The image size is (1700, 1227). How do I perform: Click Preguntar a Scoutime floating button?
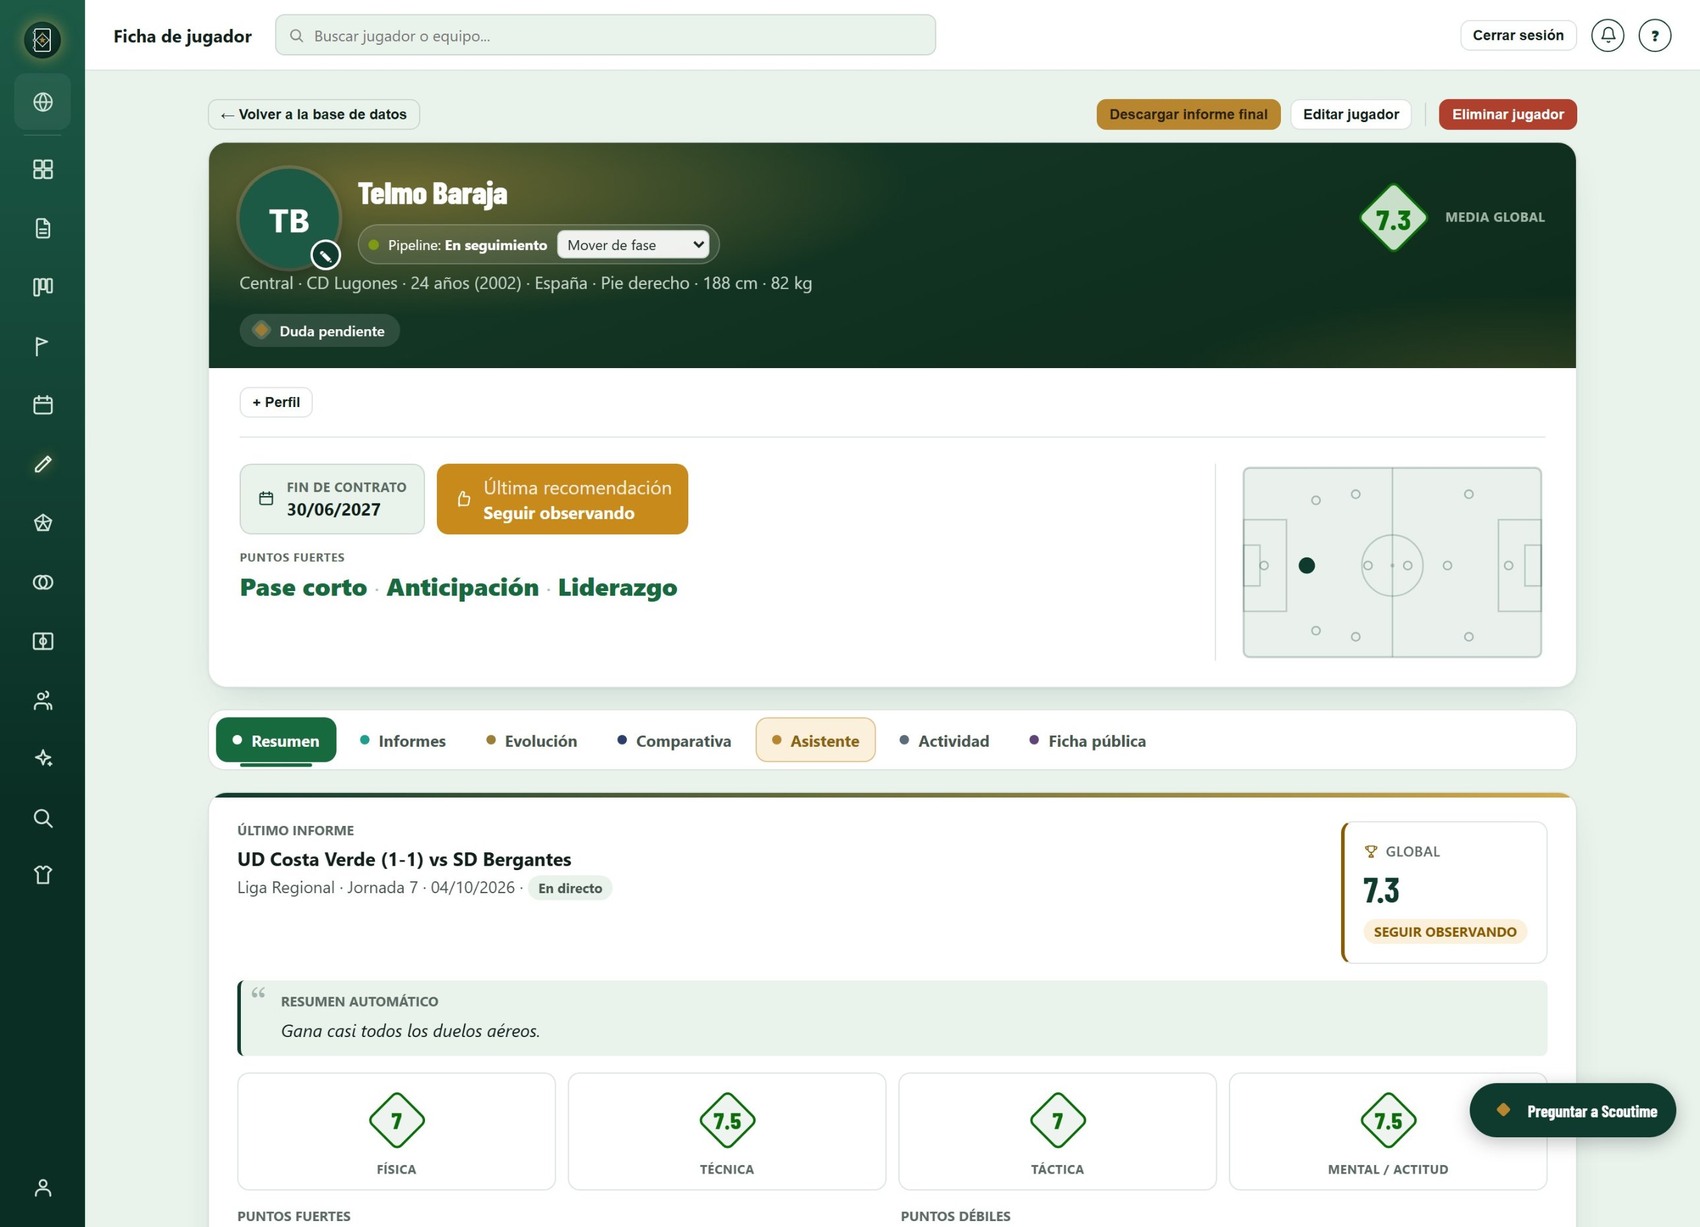(1572, 1110)
